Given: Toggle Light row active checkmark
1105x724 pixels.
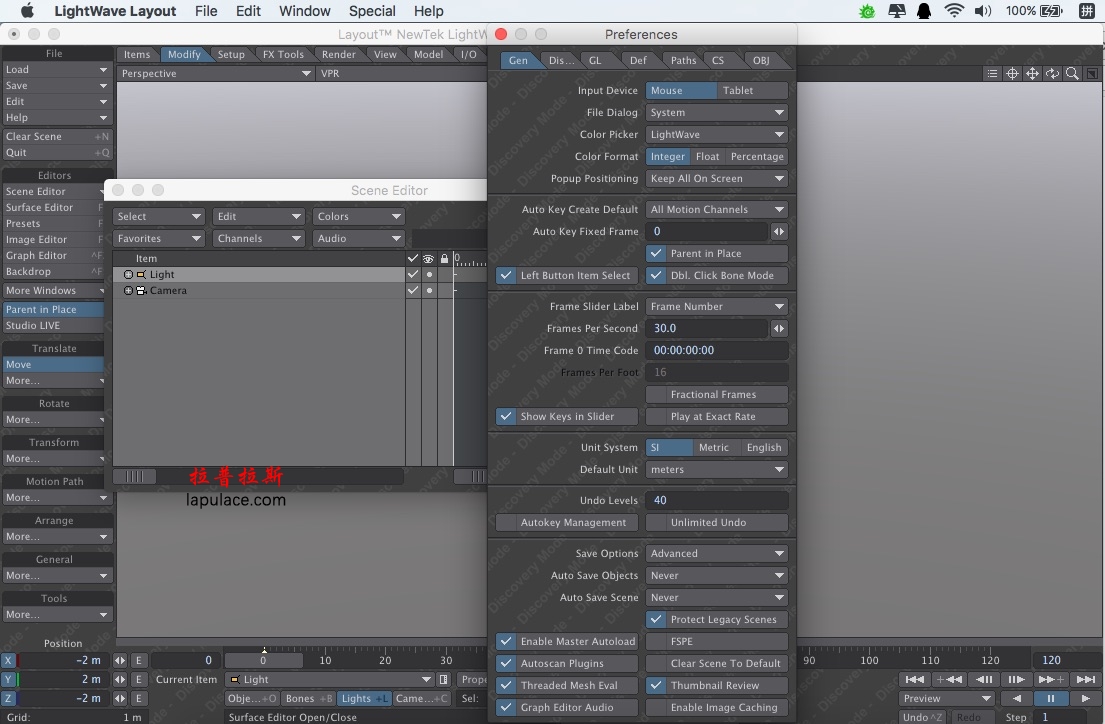Looking at the screenshot, I should 413,274.
